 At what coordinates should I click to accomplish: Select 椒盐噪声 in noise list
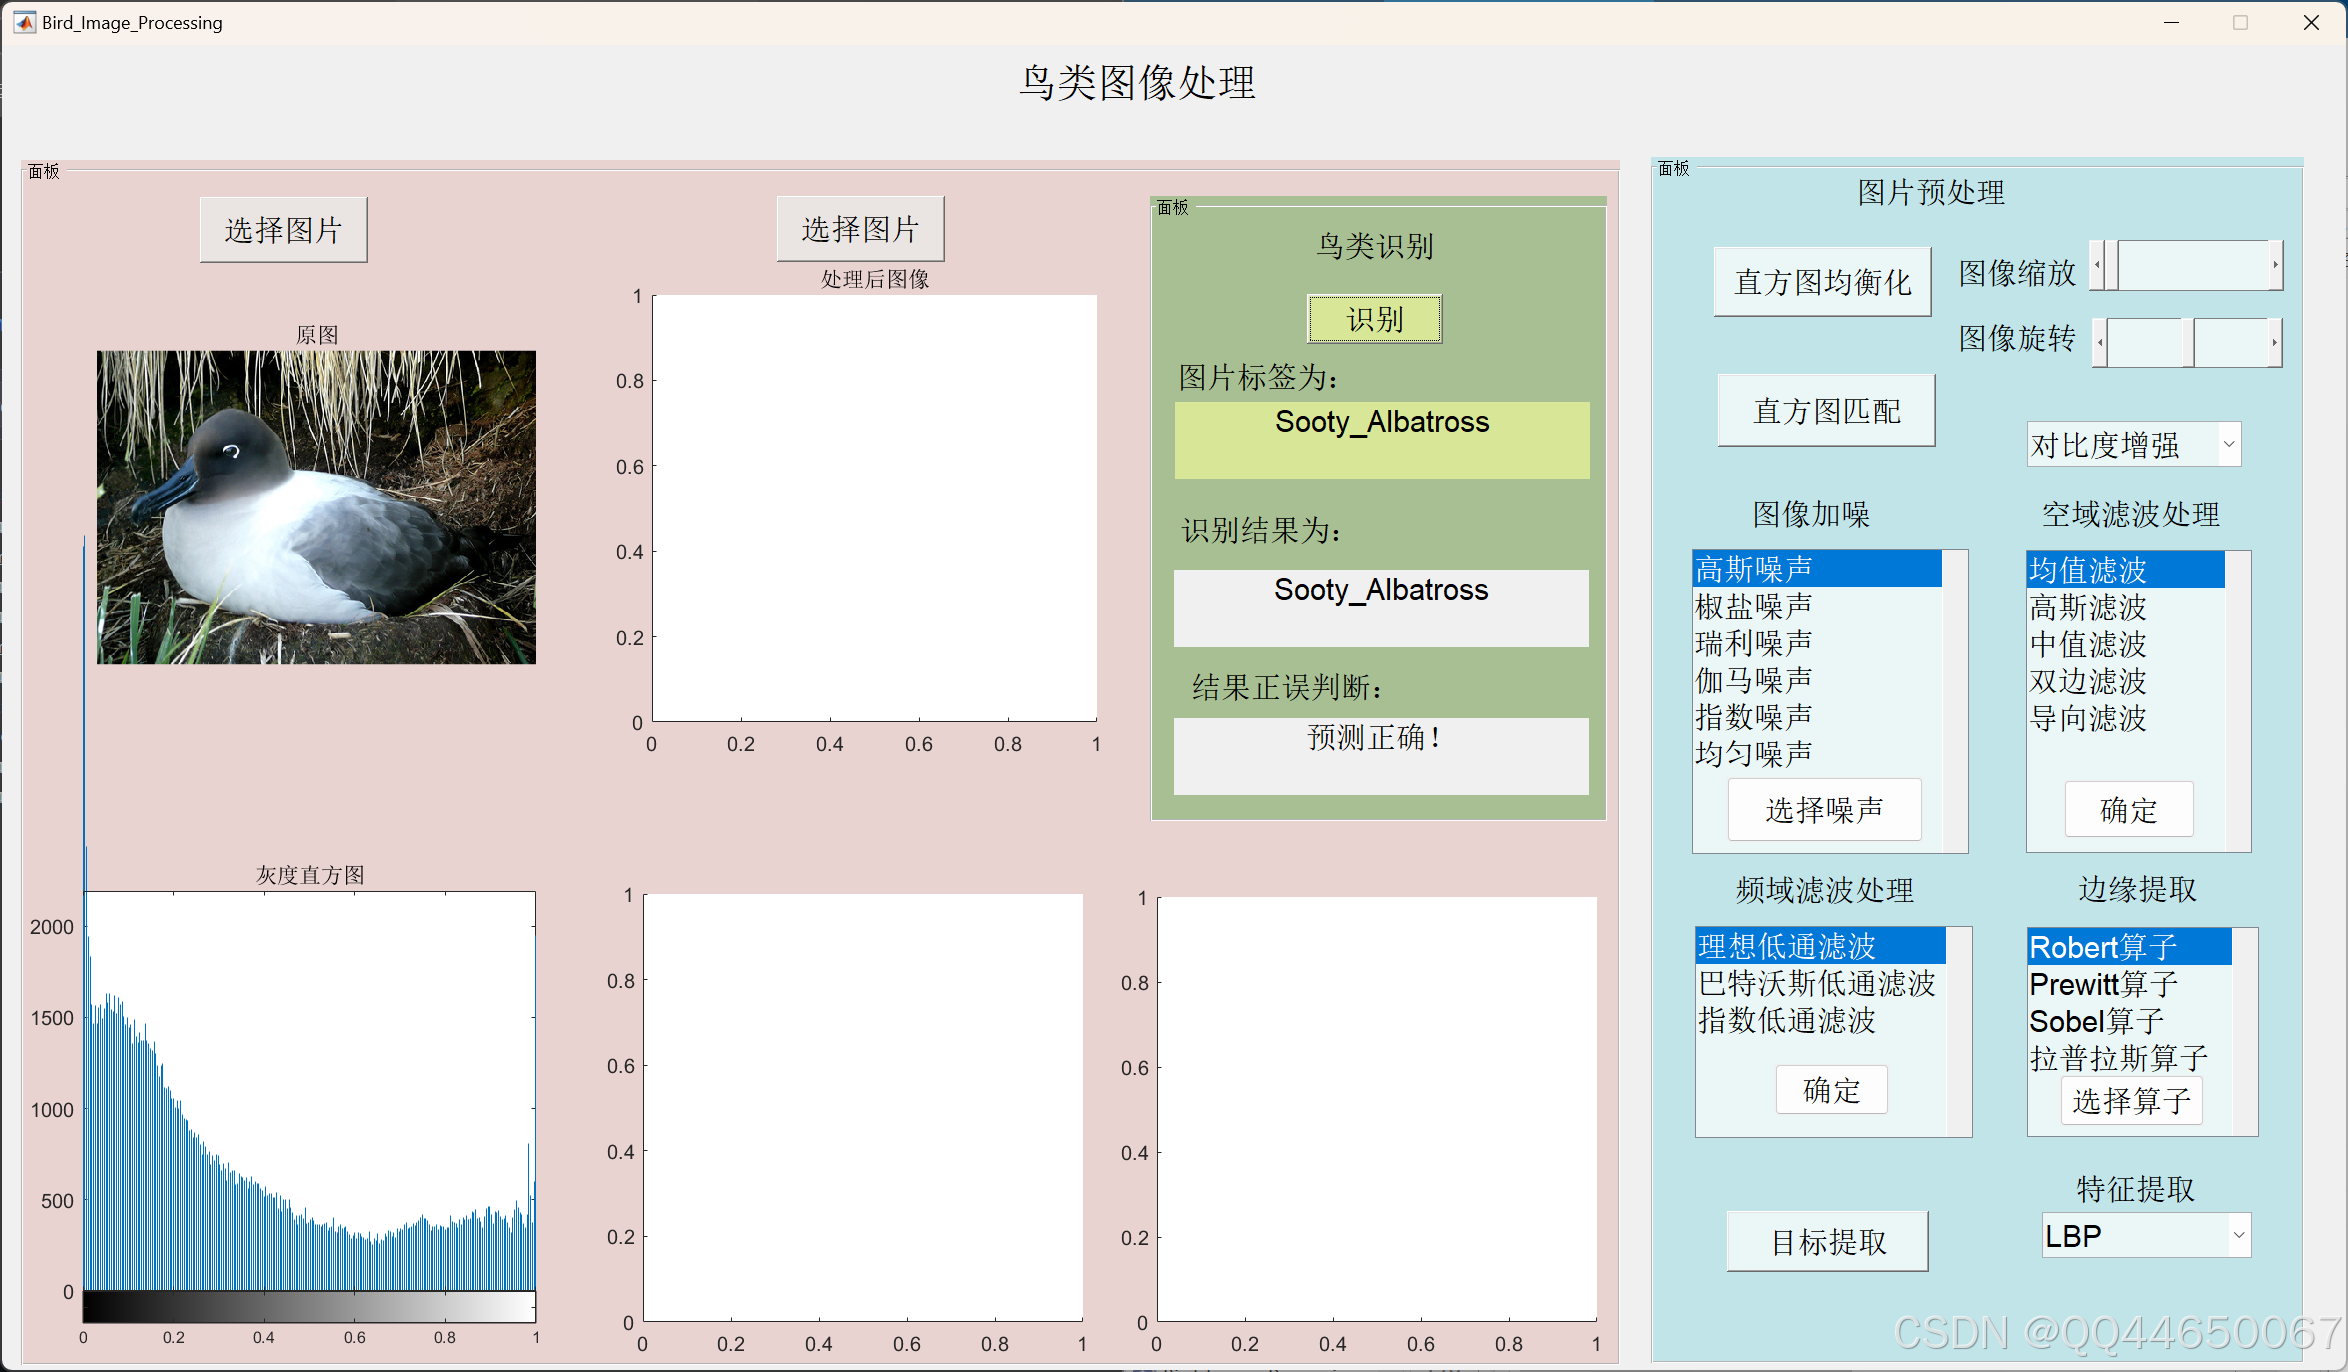click(x=1754, y=606)
